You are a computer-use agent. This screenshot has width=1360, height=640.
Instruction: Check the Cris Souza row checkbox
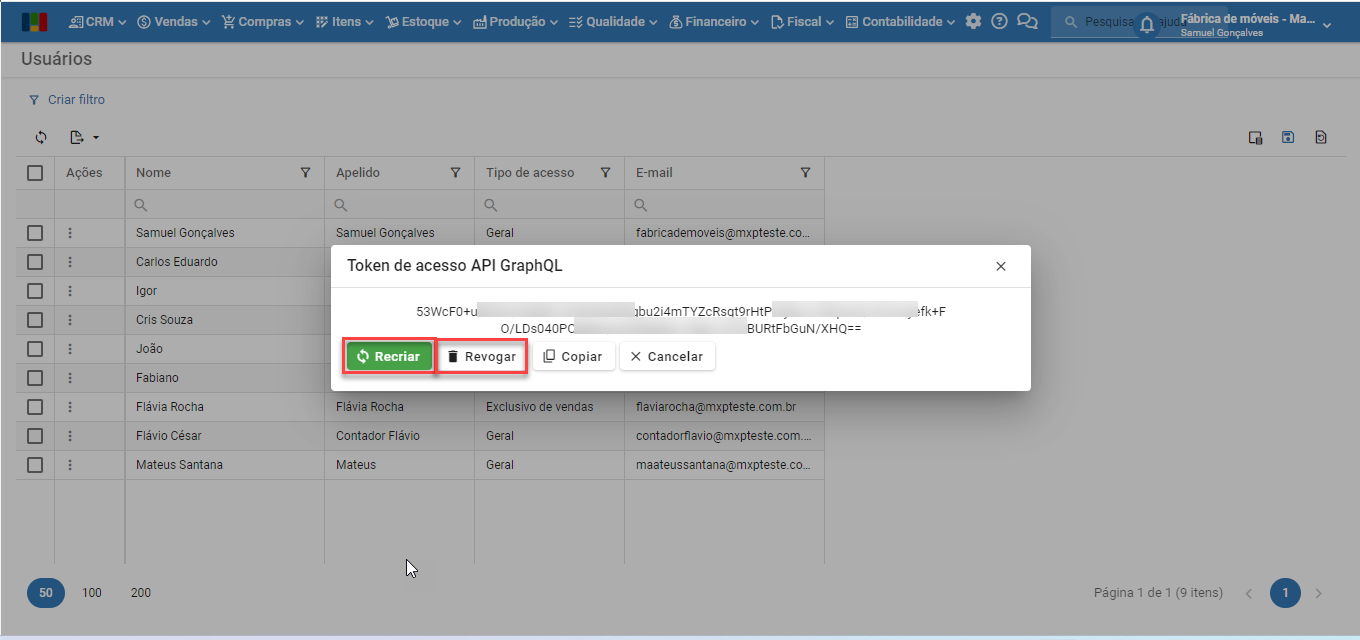[35, 320]
